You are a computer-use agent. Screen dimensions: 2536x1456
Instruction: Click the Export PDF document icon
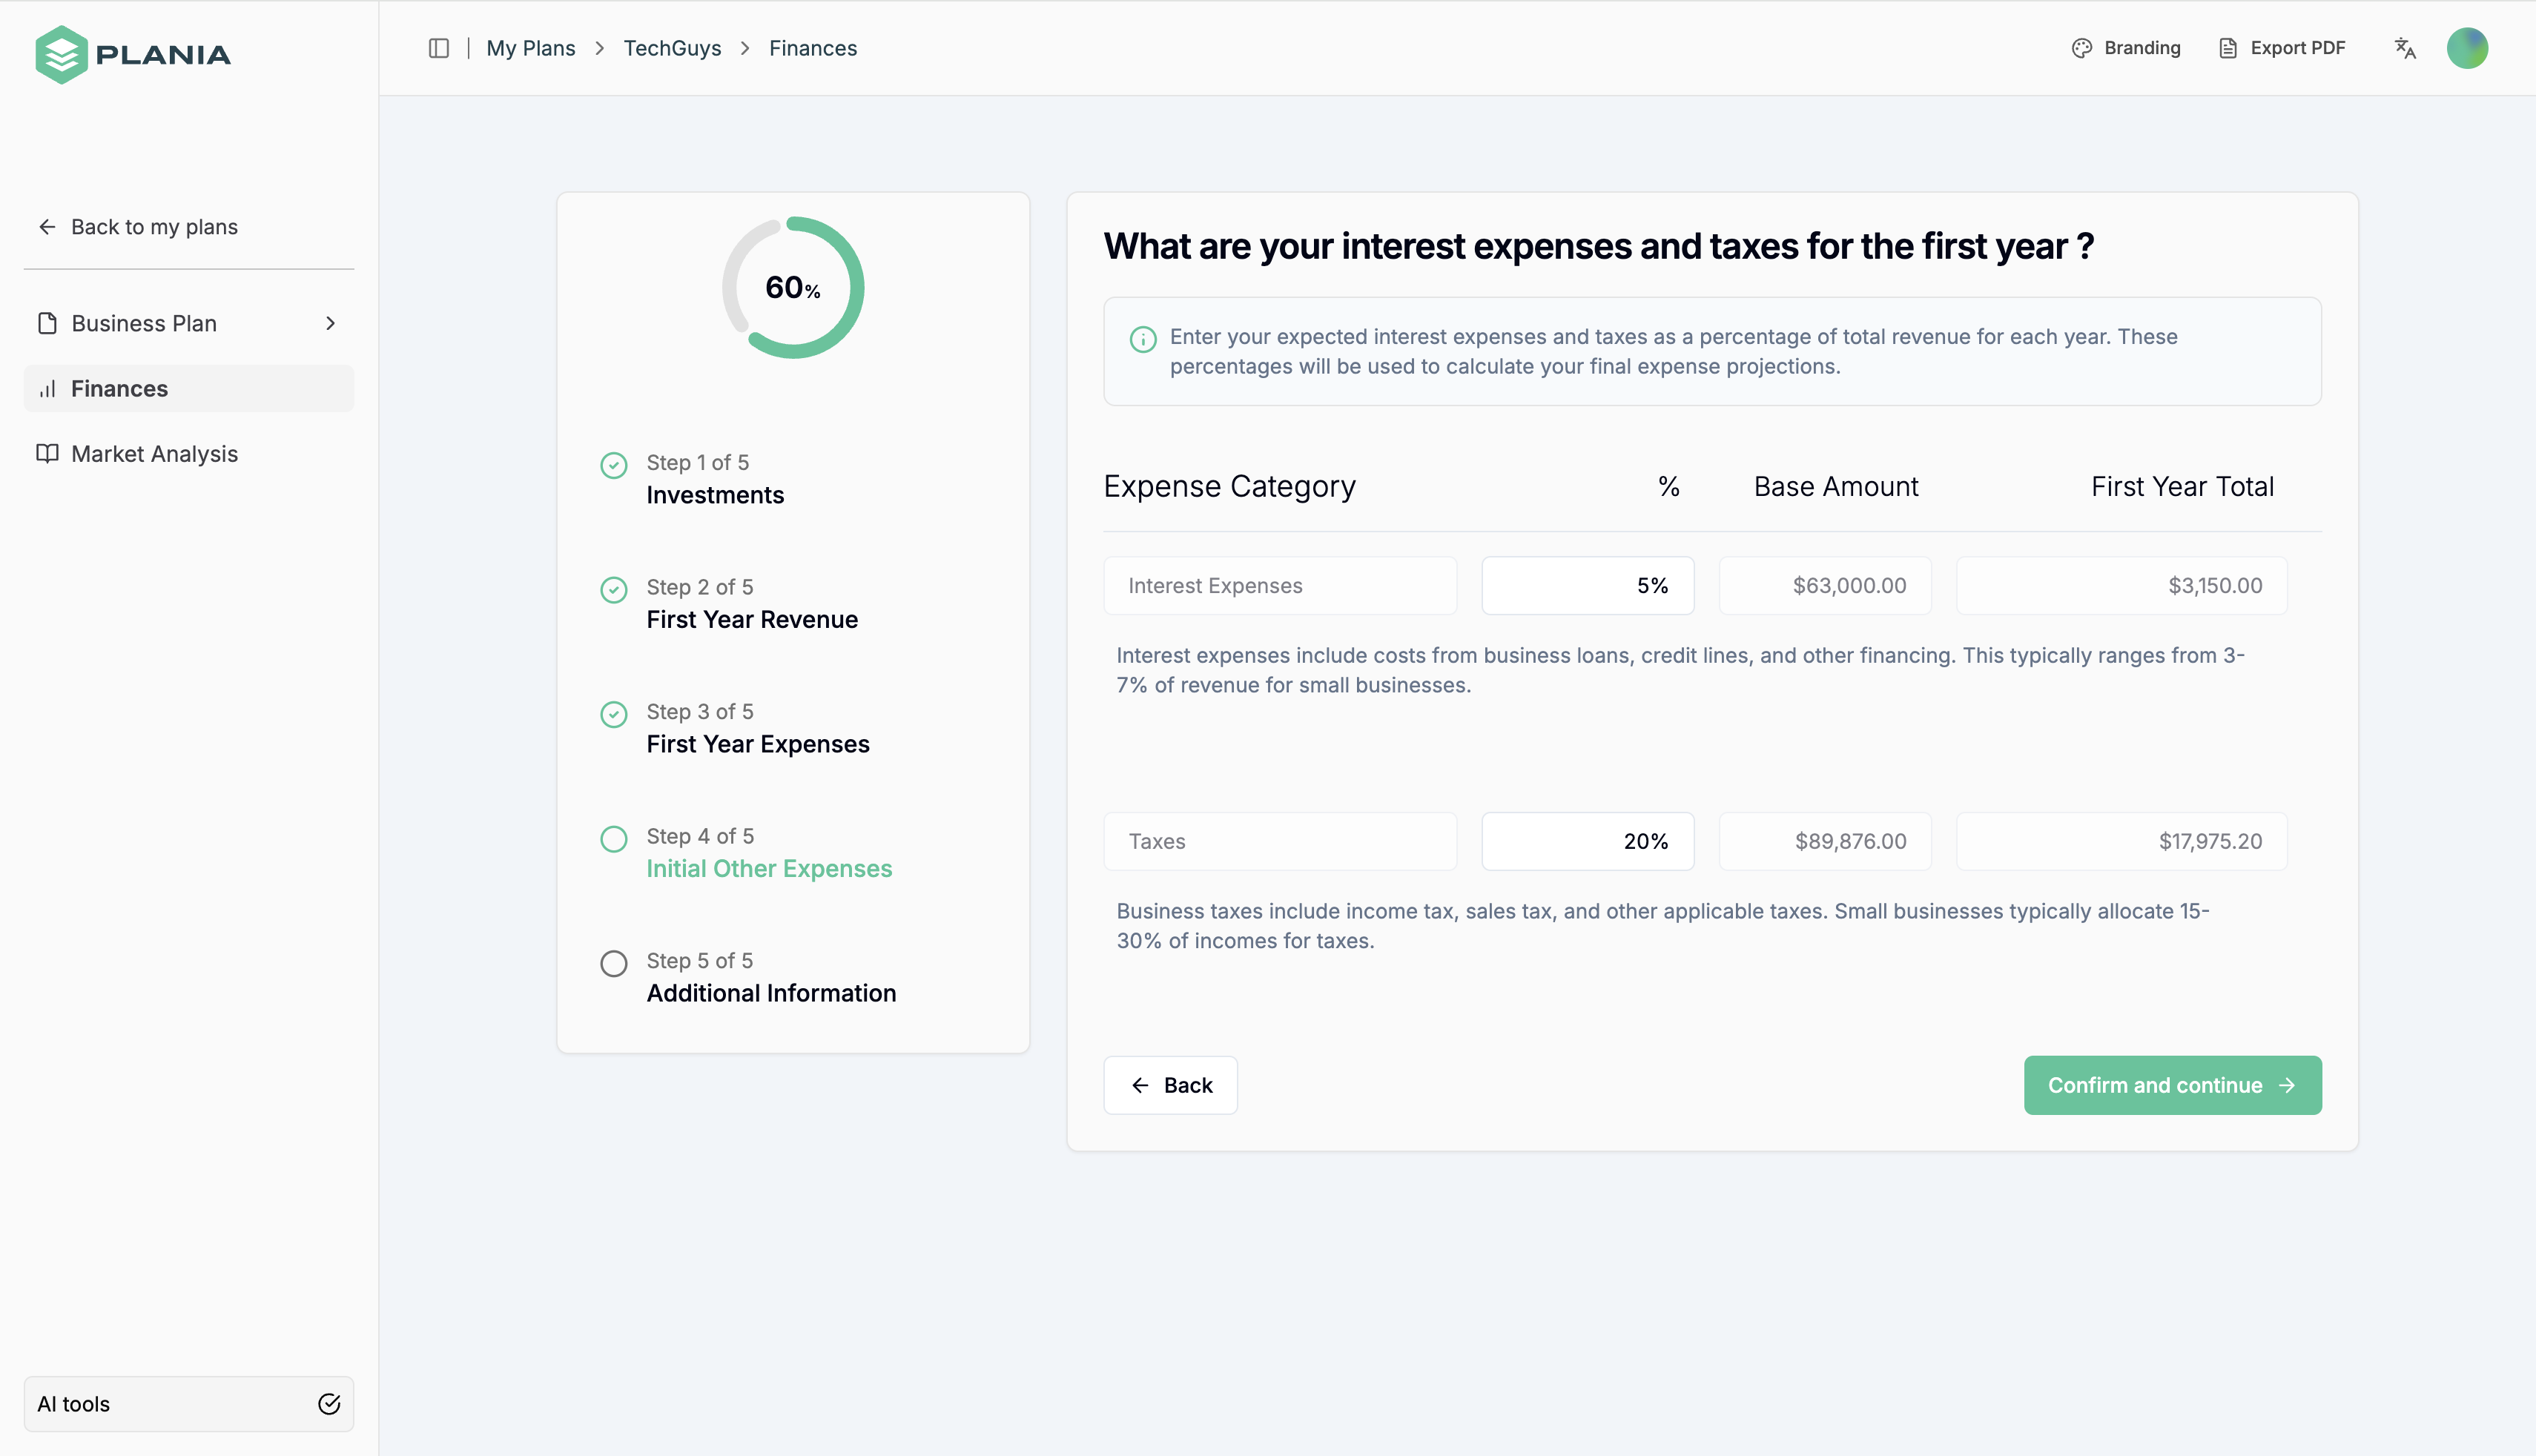[2228, 48]
